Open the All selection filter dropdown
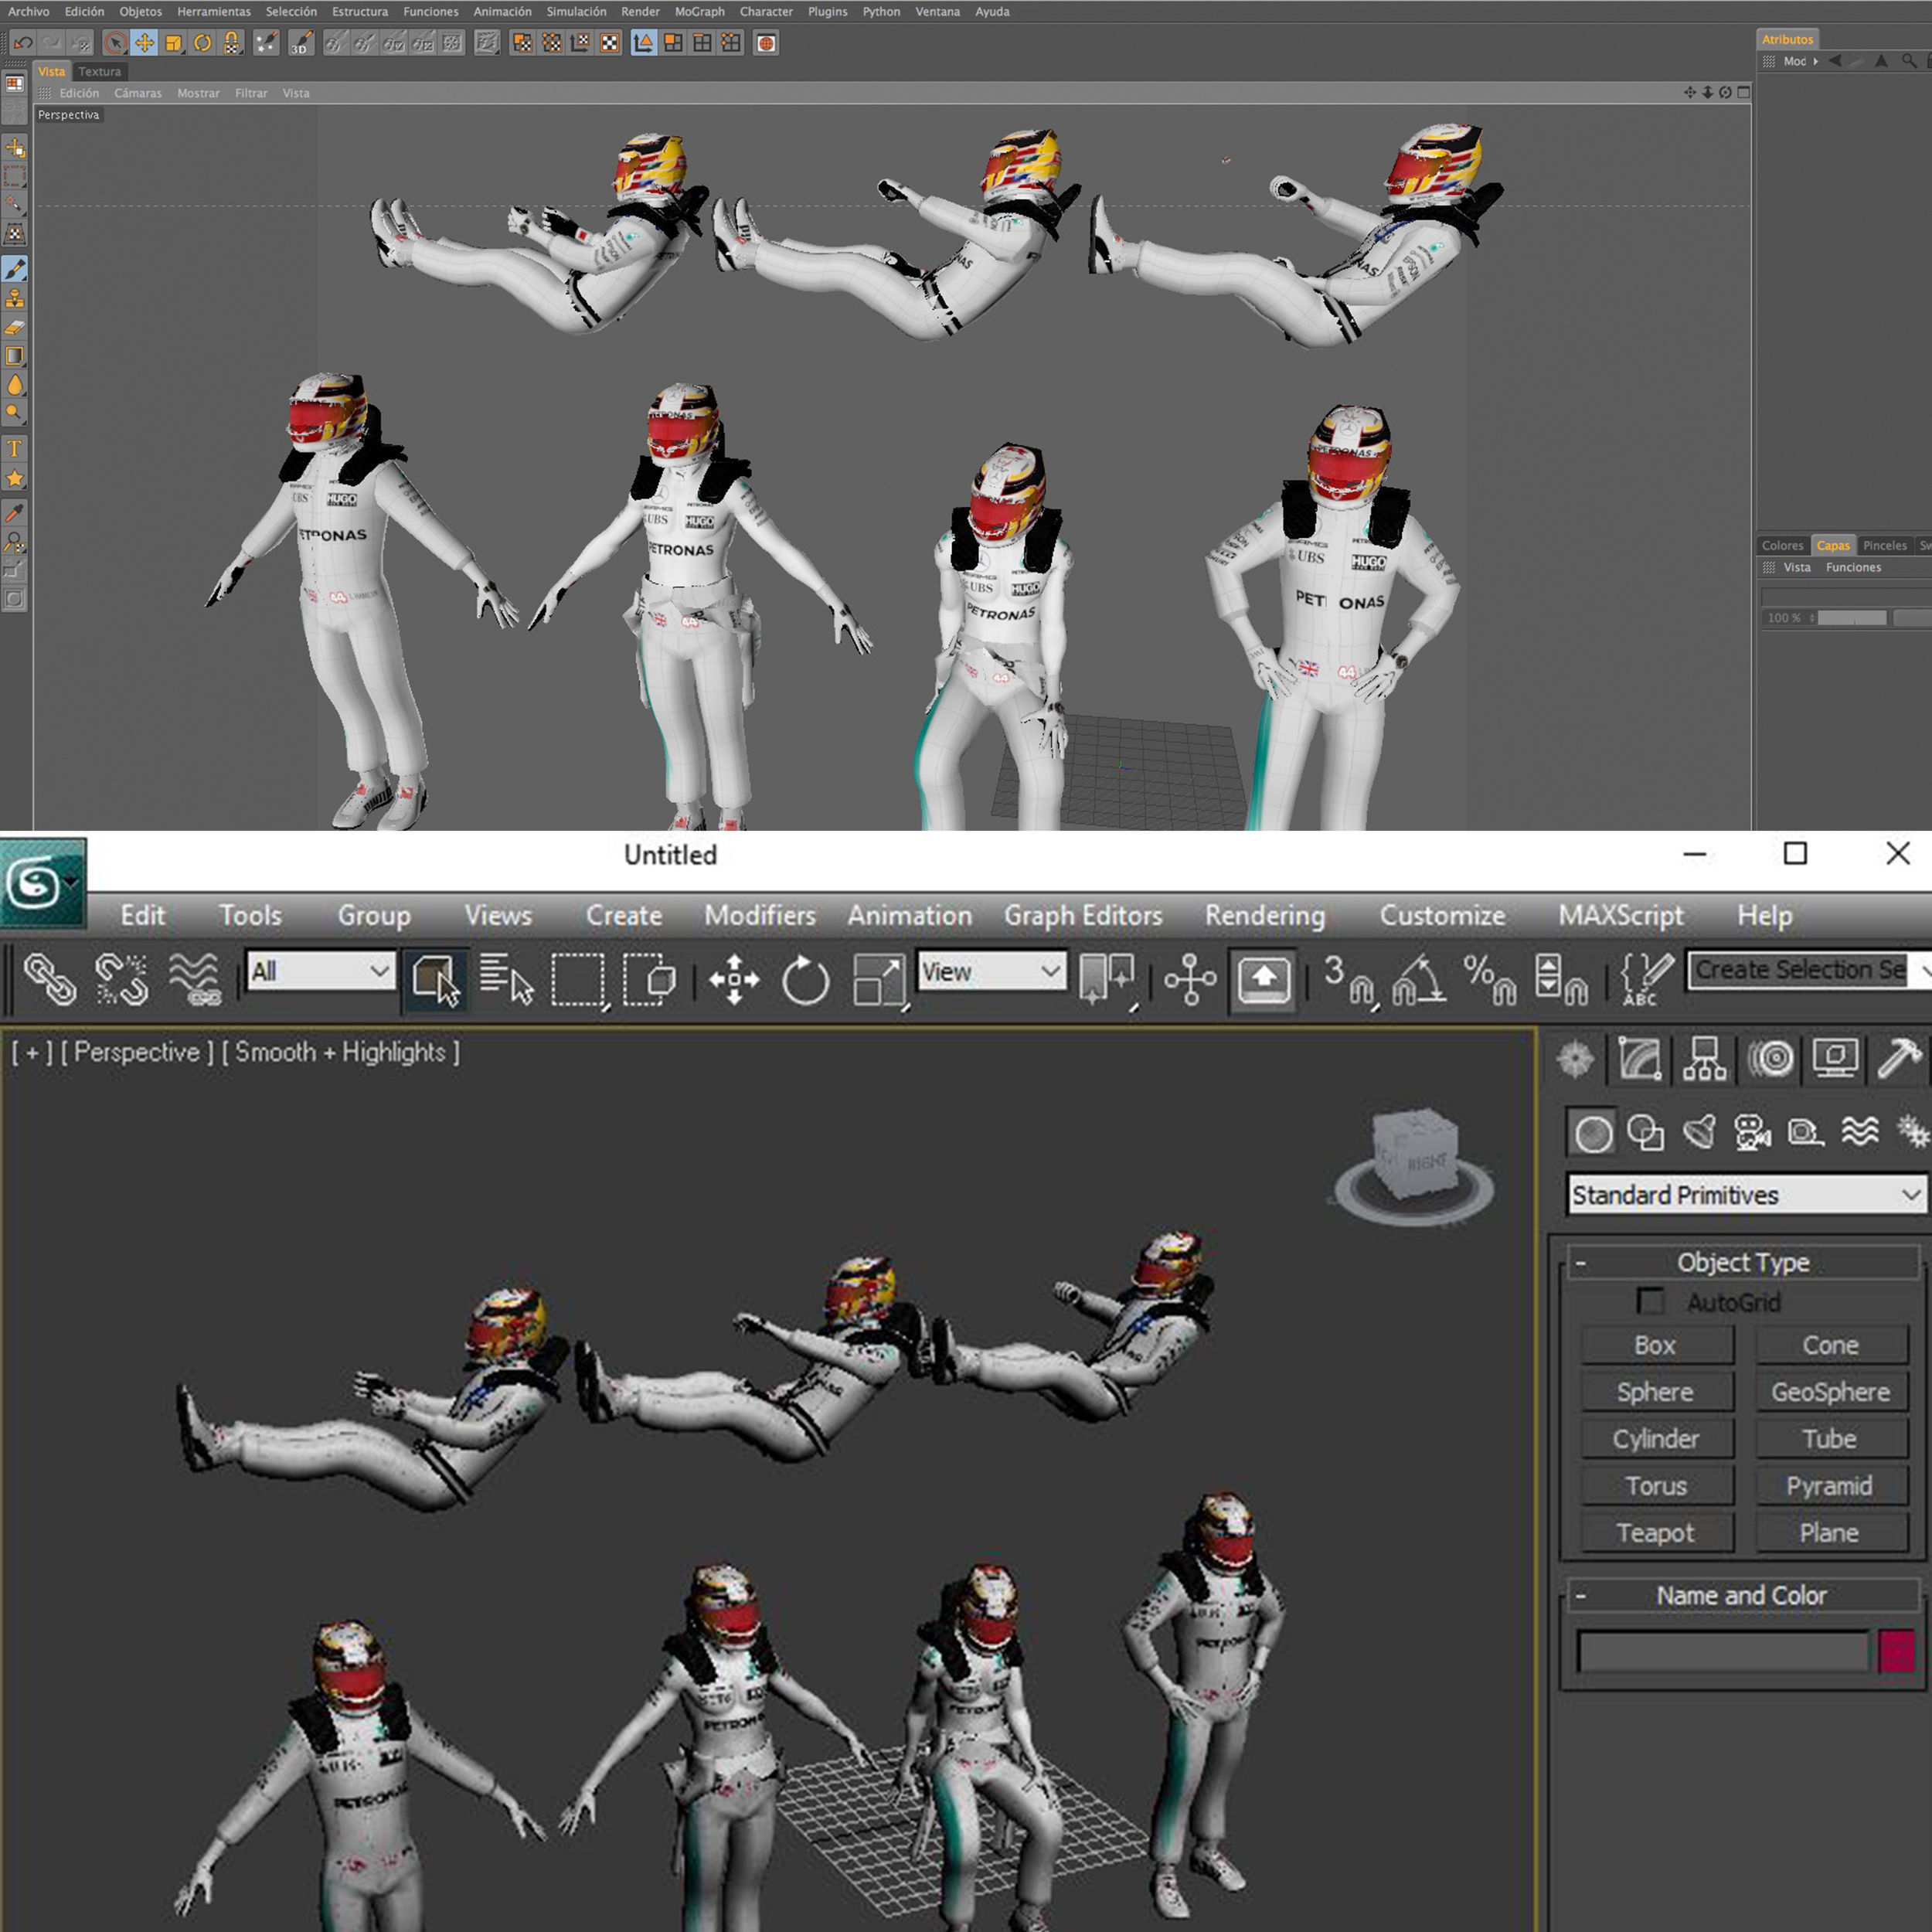1932x1932 pixels. click(x=321, y=971)
